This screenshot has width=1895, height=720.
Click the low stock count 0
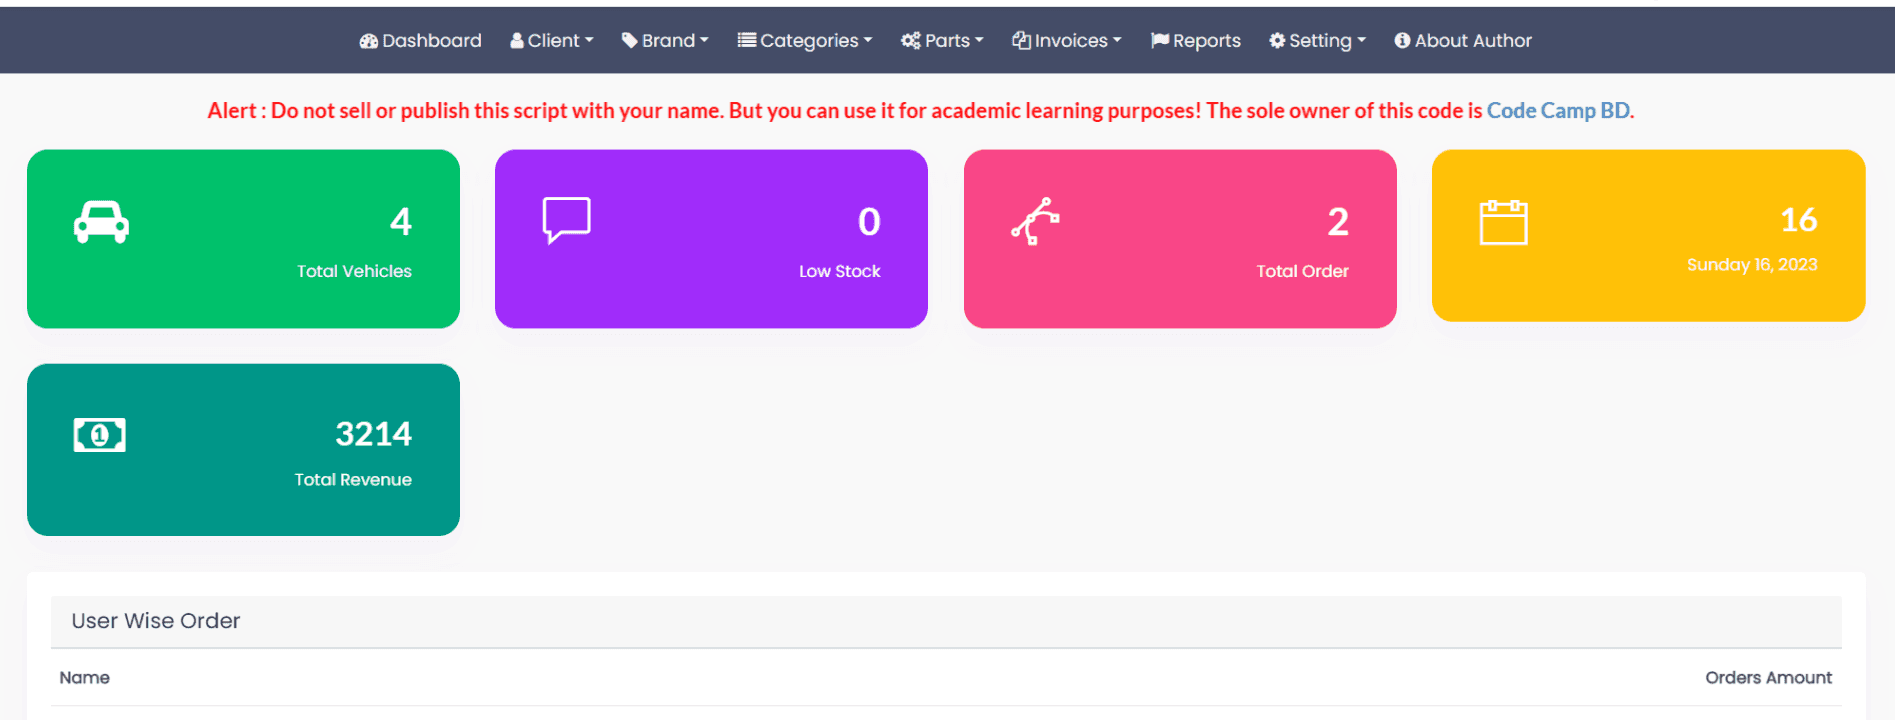[870, 221]
